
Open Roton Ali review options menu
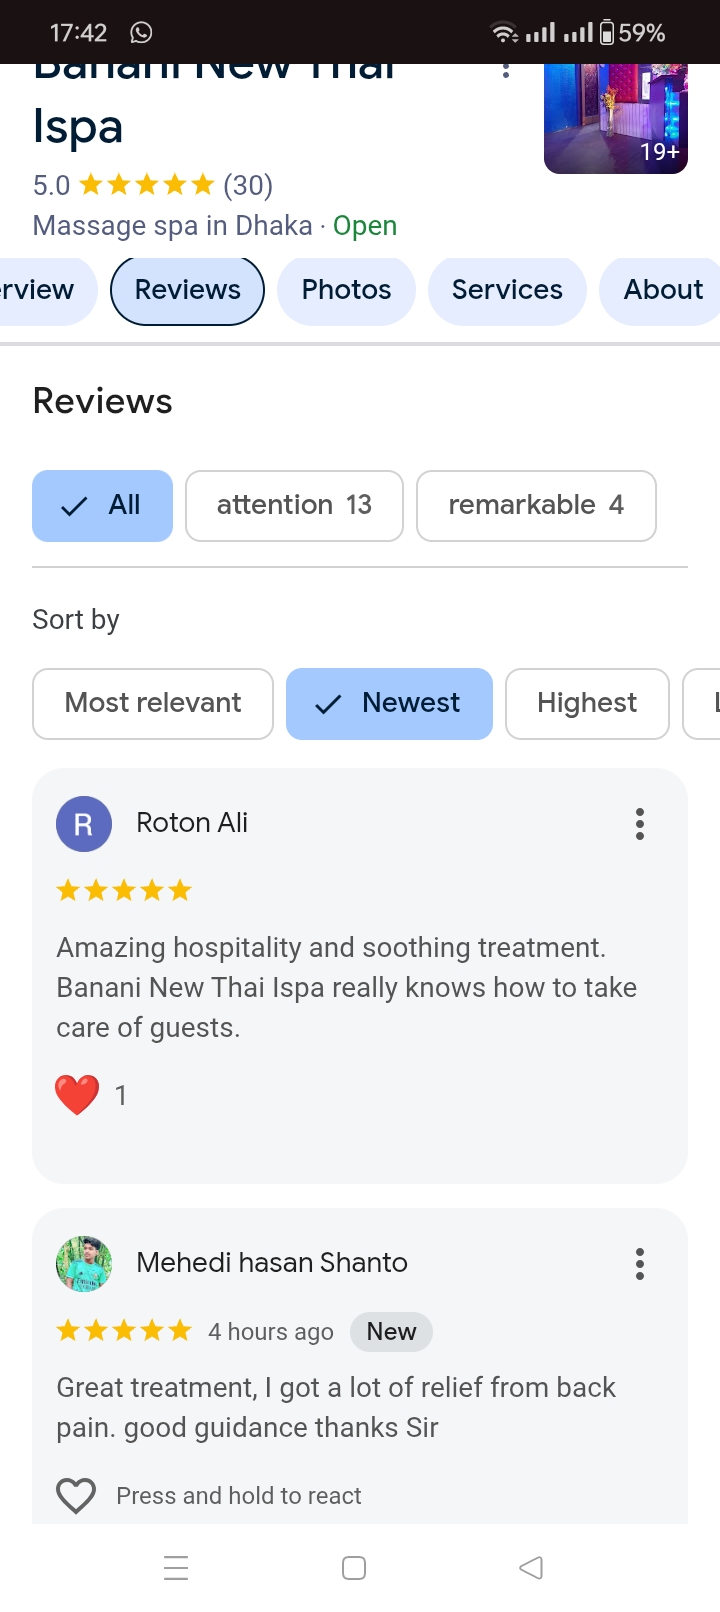pos(640,824)
